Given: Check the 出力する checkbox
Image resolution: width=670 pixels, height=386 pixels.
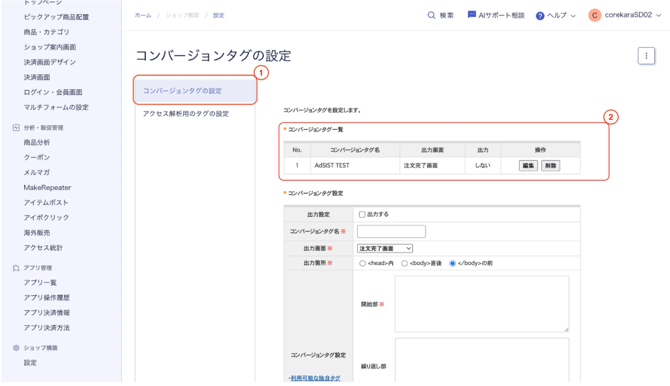Looking at the screenshot, I should 362,215.
